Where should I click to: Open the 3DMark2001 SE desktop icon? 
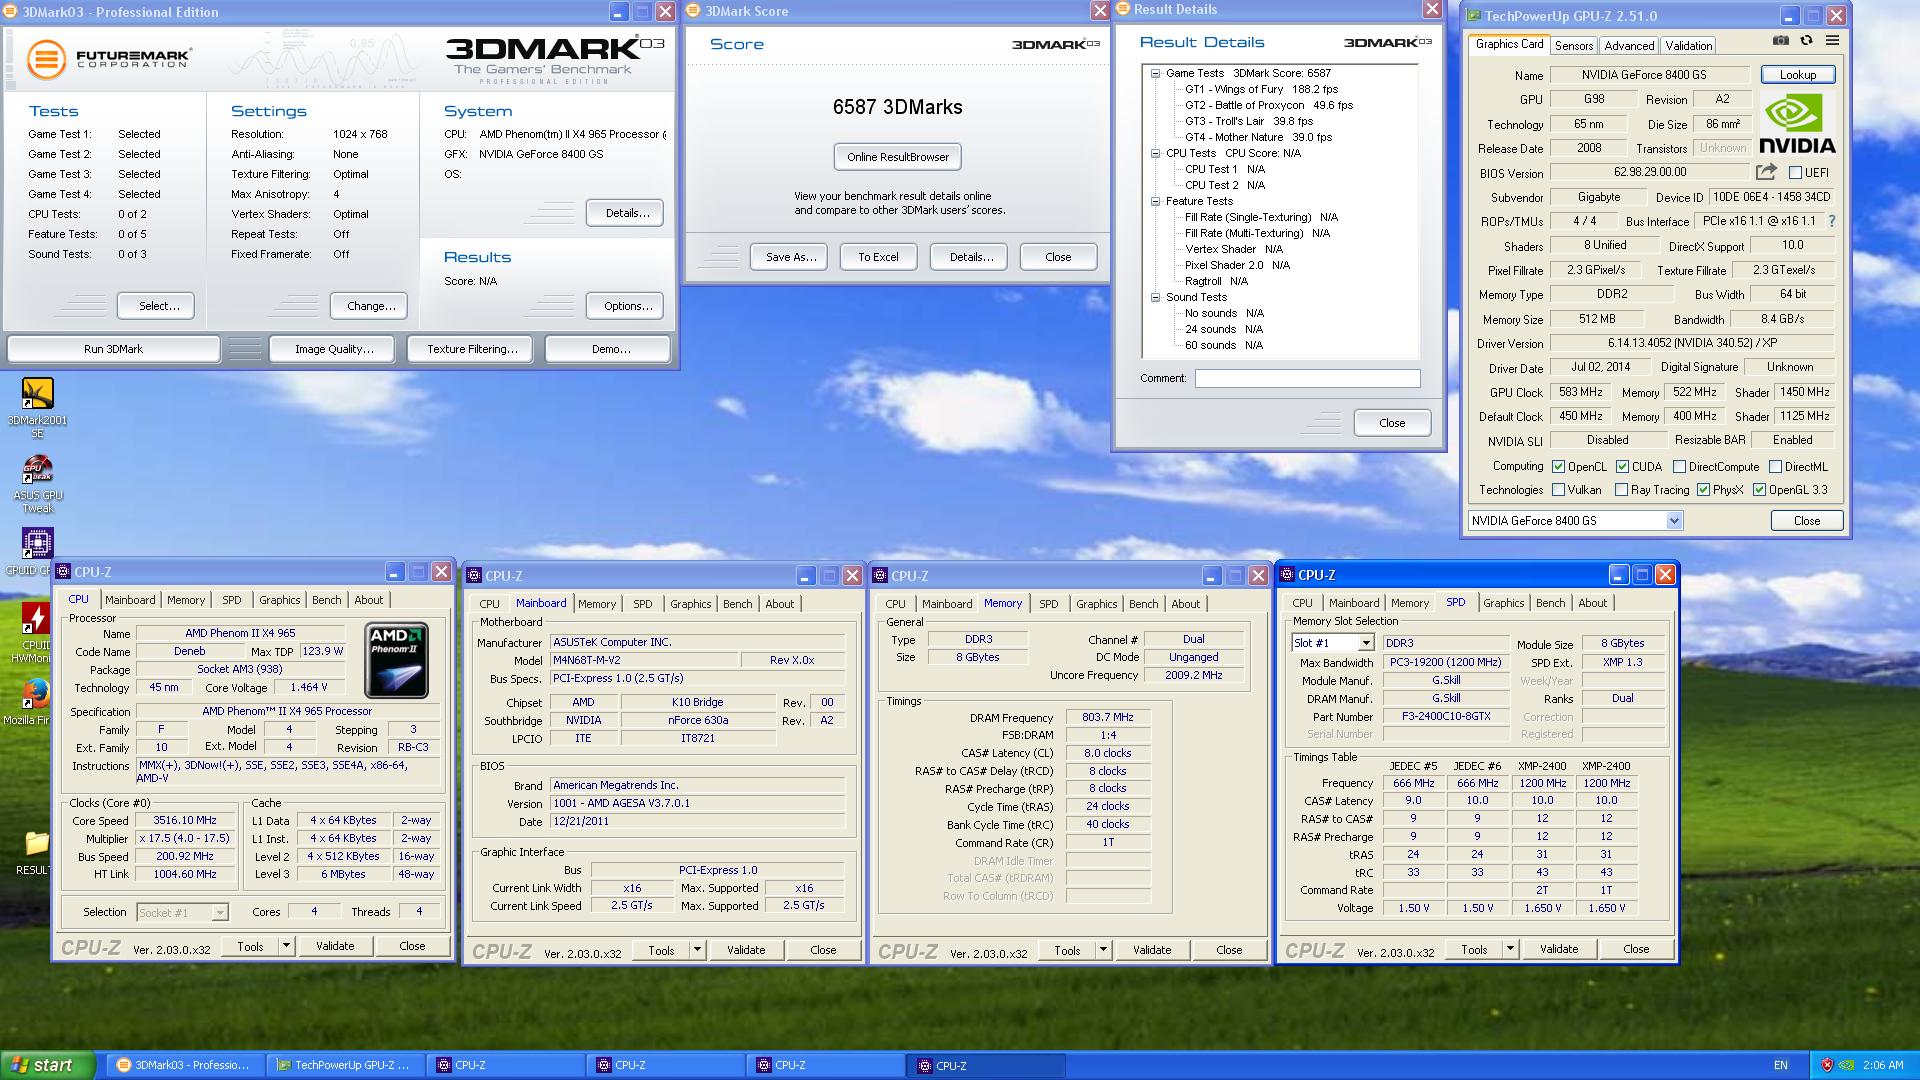coord(37,408)
